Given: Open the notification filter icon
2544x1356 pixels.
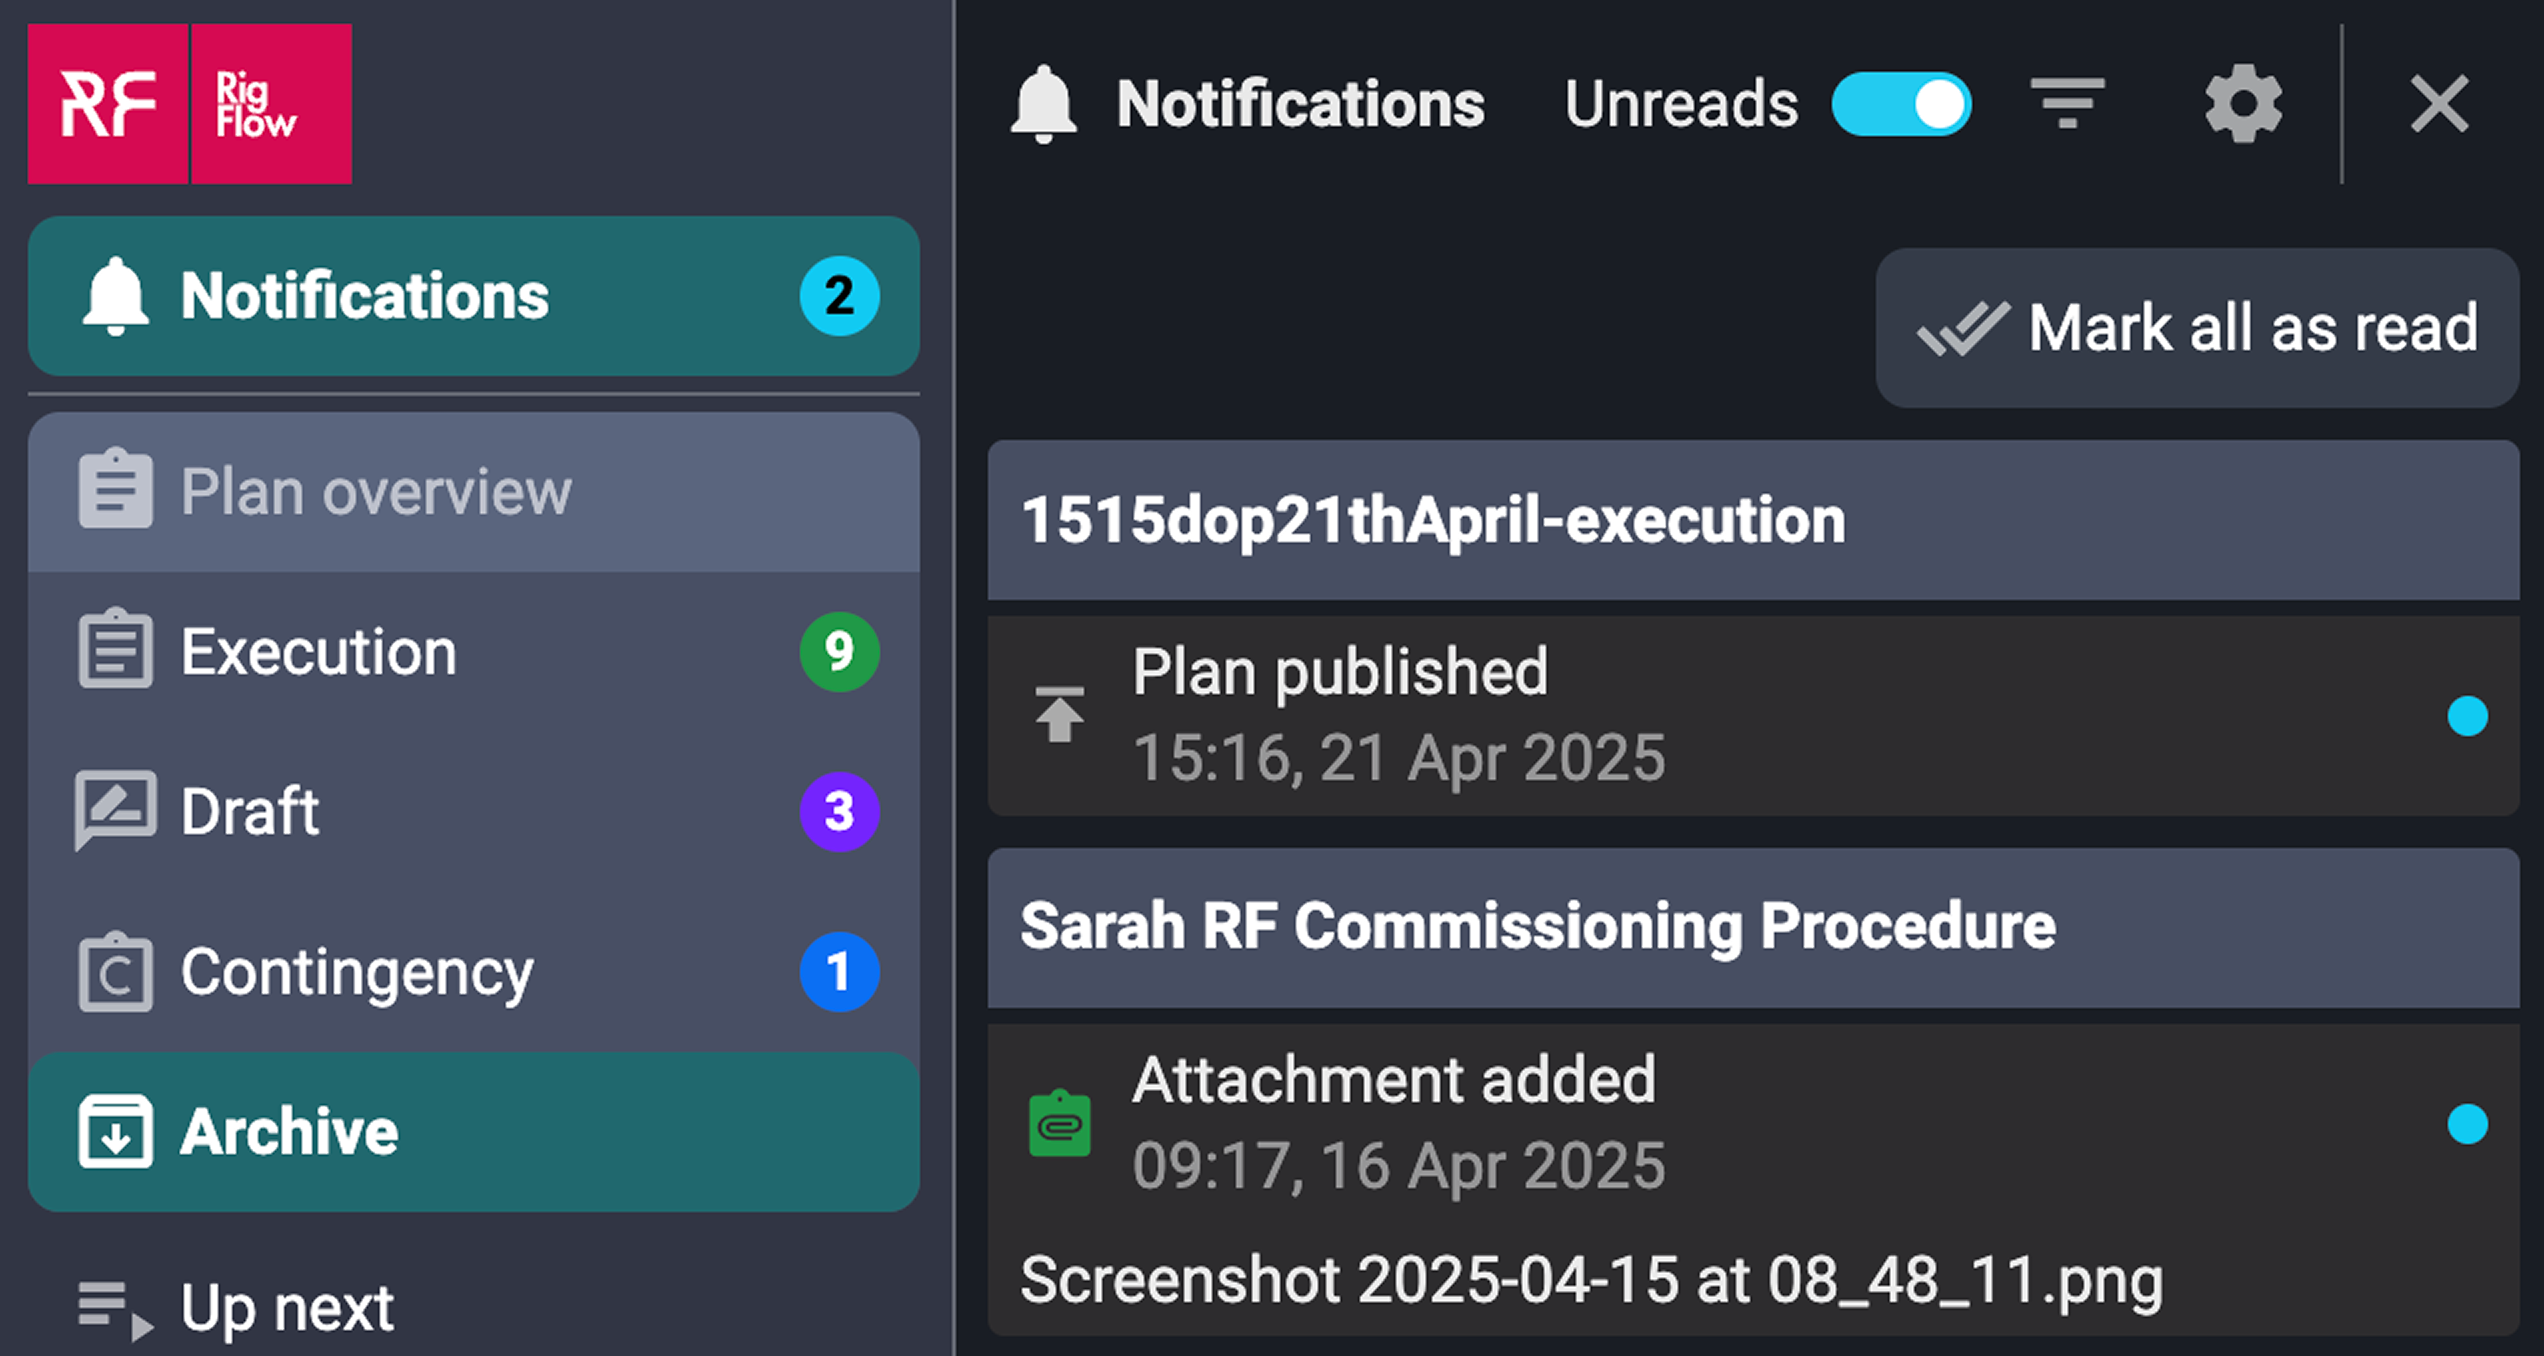Looking at the screenshot, I should tap(2068, 103).
